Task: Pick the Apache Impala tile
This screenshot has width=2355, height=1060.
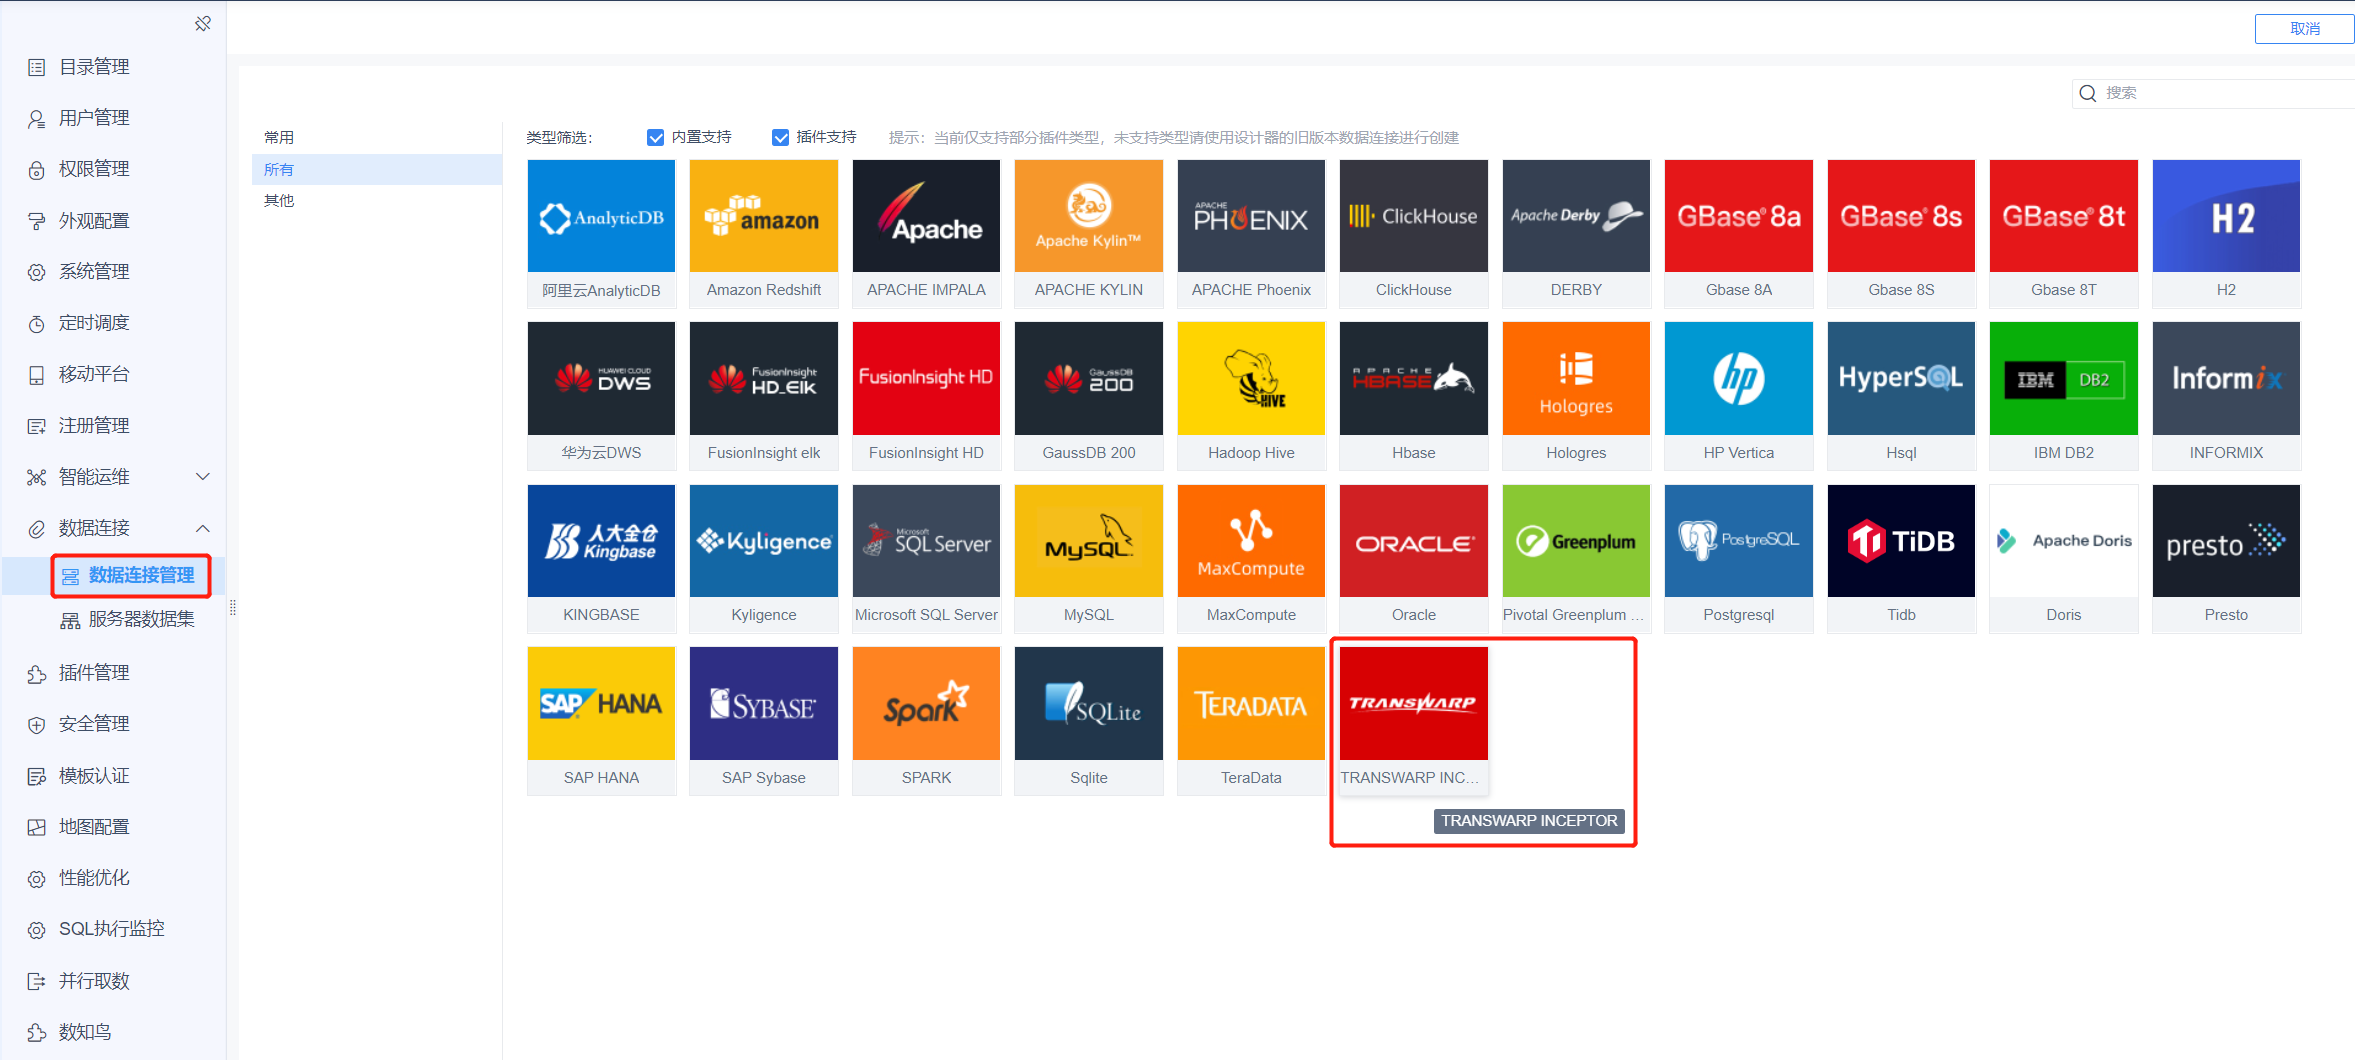Action: [926, 233]
